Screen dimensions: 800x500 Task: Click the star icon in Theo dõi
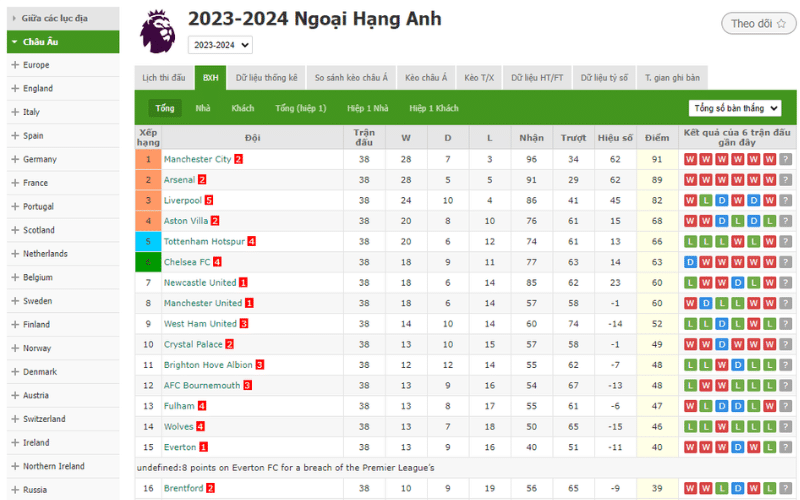click(781, 24)
